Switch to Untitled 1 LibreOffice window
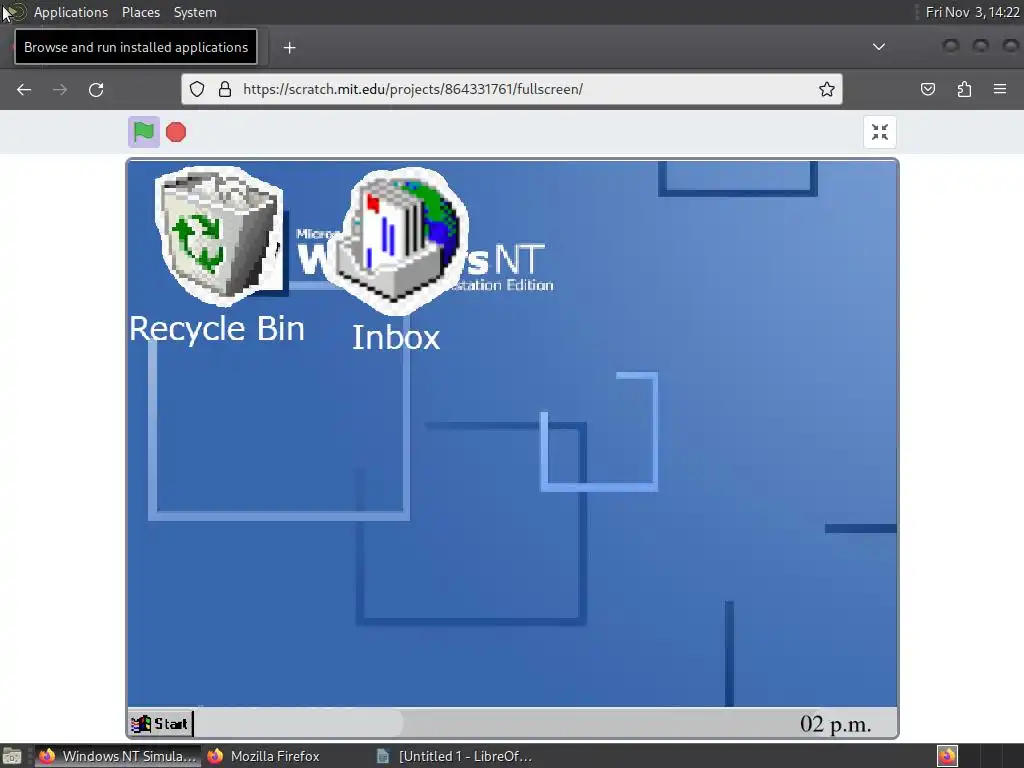 pyautogui.click(x=455, y=756)
